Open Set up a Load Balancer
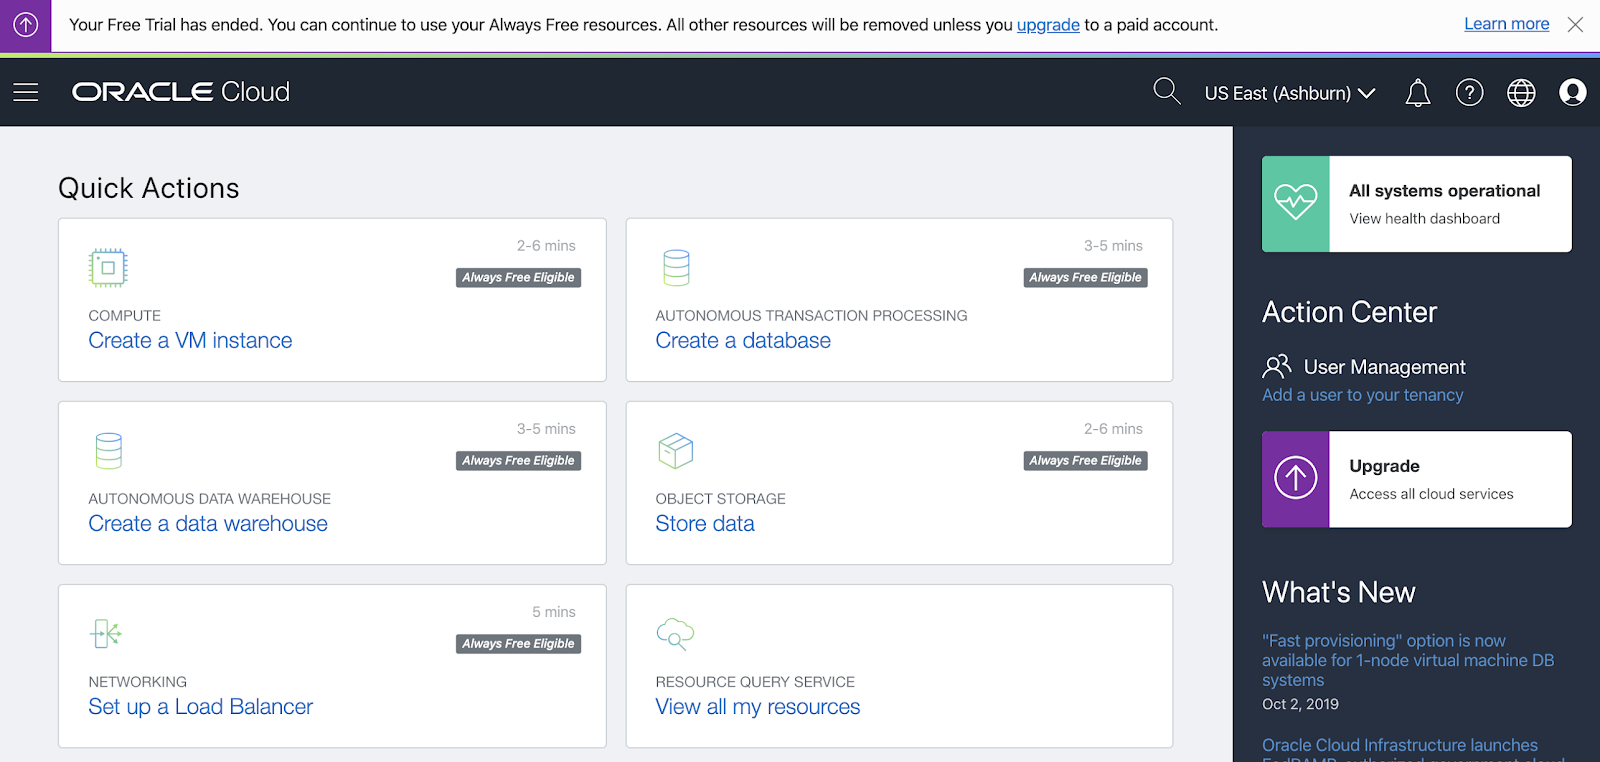The image size is (1600, 762). click(x=200, y=707)
